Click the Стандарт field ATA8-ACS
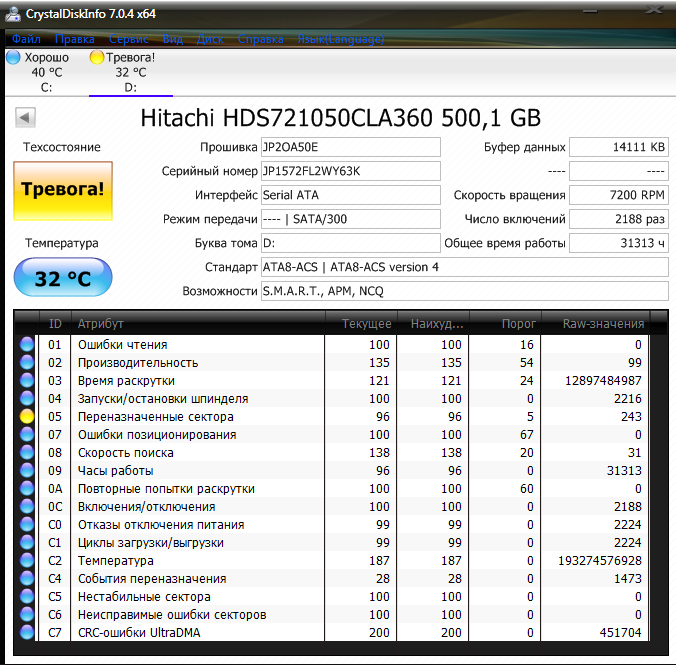Viewport: 676px width, 665px height. [x=465, y=267]
